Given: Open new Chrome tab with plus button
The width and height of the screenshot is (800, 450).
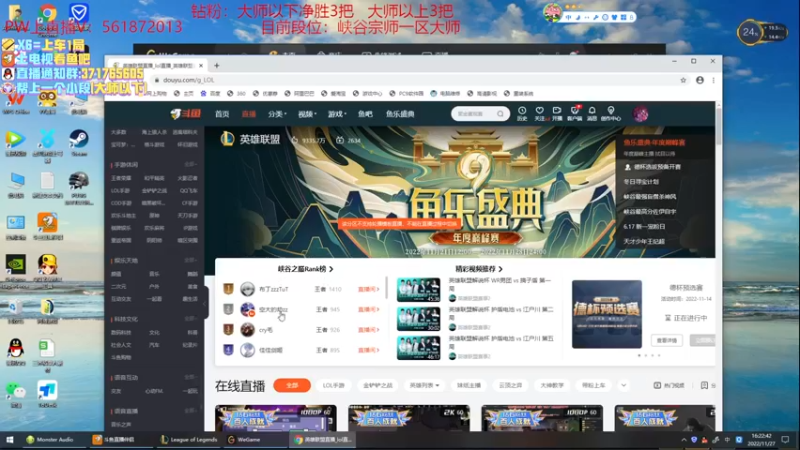Looking at the screenshot, I should (x=216, y=65).
